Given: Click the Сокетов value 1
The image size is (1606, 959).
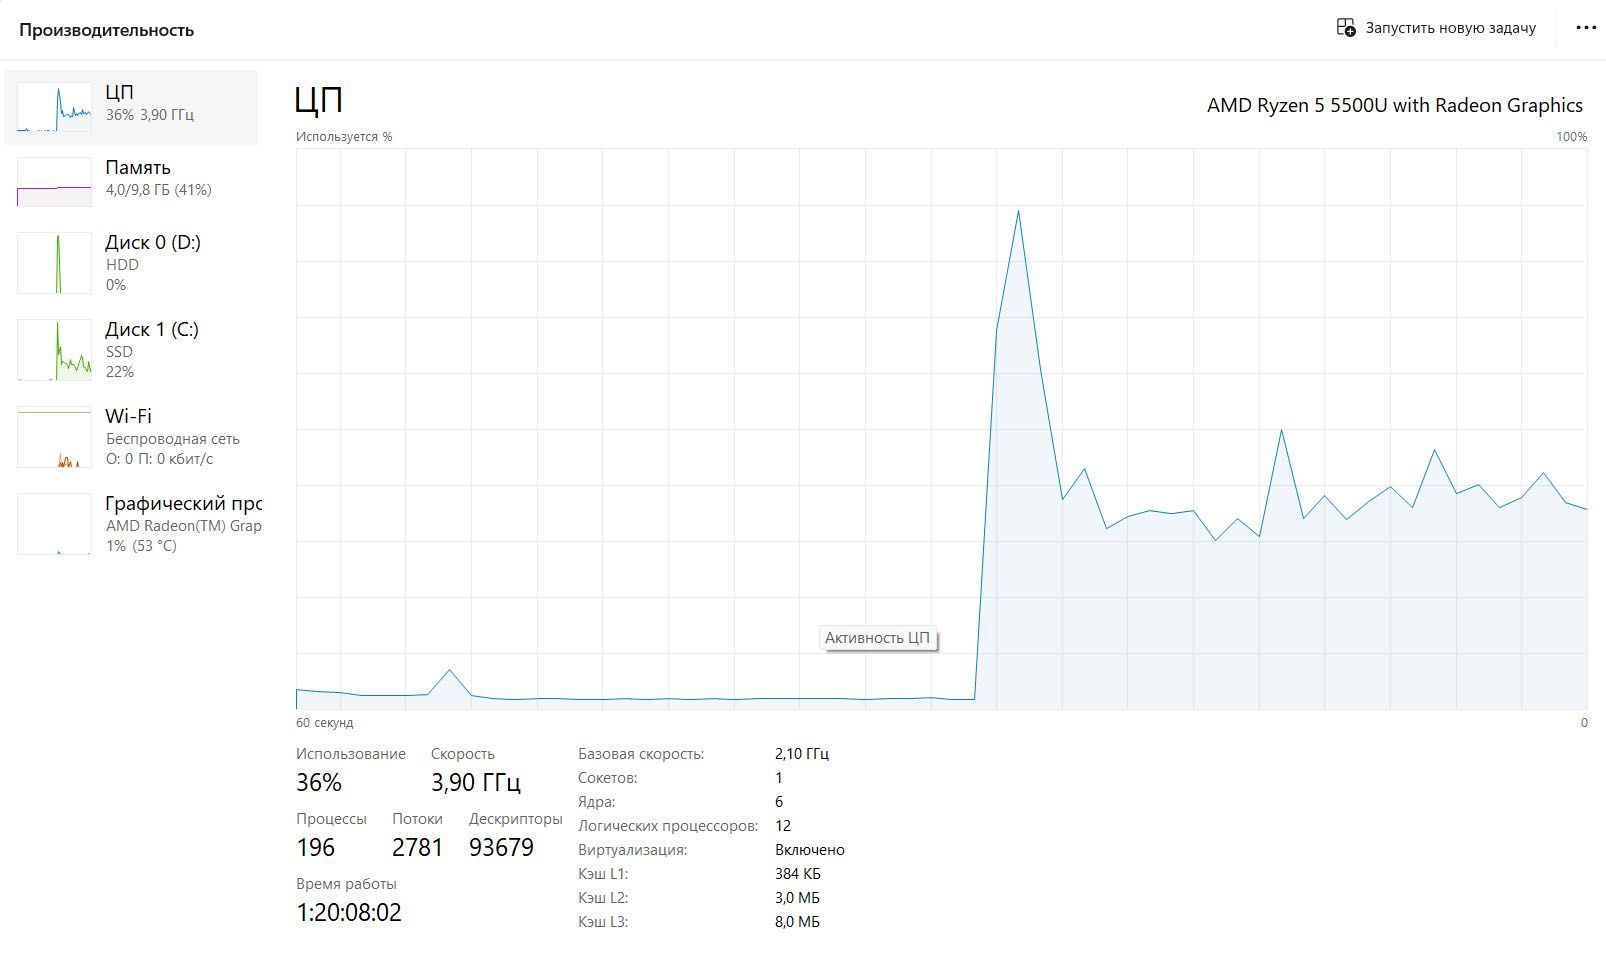Looking at the screenshot, I should click(779, 778).
